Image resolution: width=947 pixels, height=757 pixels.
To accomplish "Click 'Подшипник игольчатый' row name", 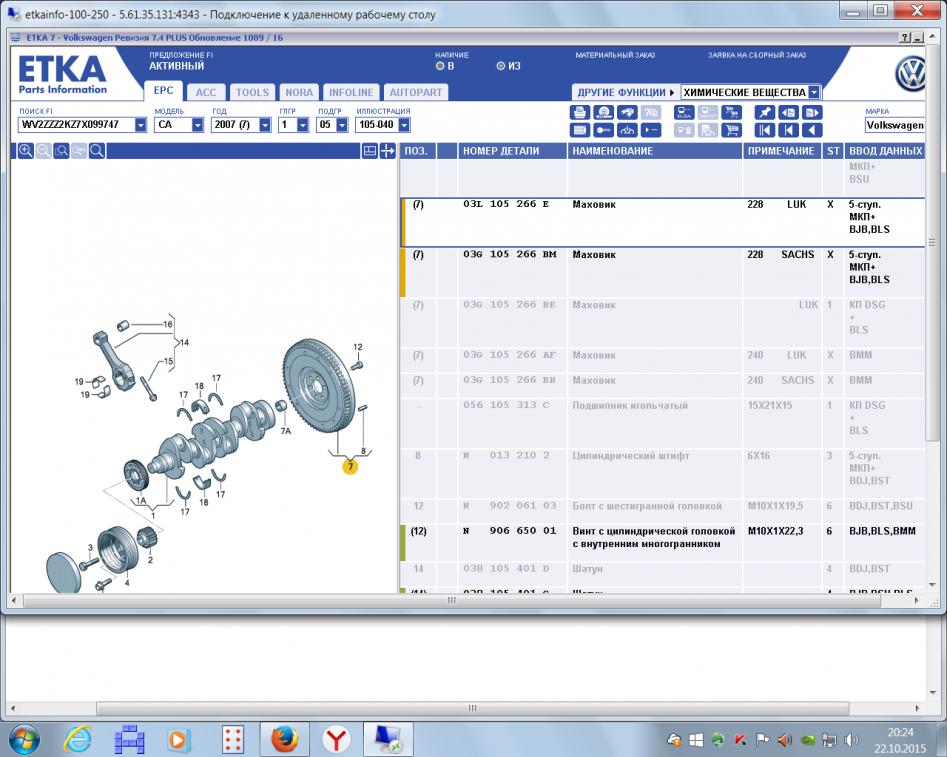I will pyautogui.click(x=630, y=405).
